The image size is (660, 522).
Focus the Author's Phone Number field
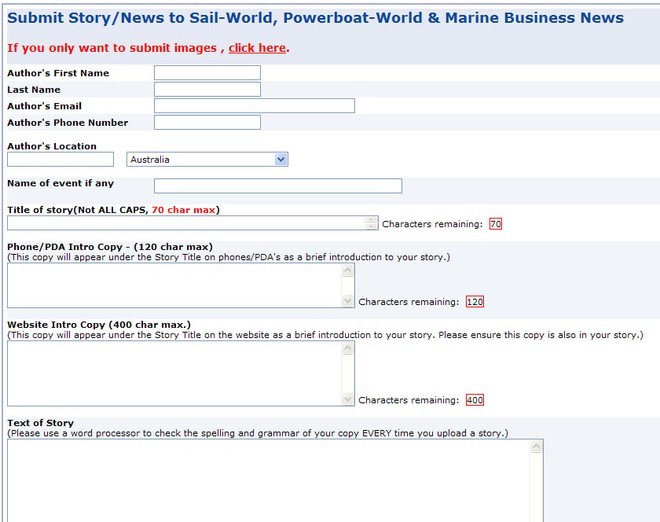pyautogui.click(x=207, y=123)
